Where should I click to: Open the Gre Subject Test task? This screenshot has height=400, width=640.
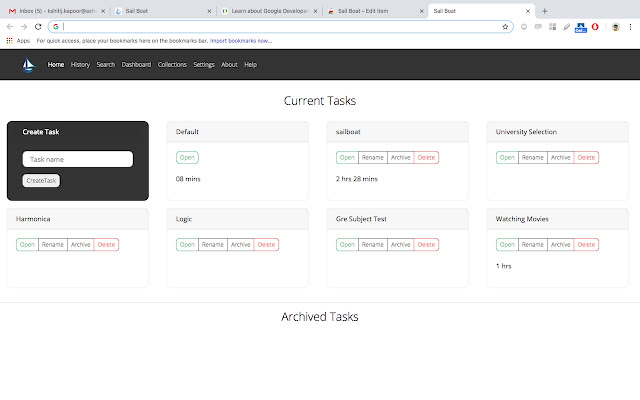pos(347,244)
